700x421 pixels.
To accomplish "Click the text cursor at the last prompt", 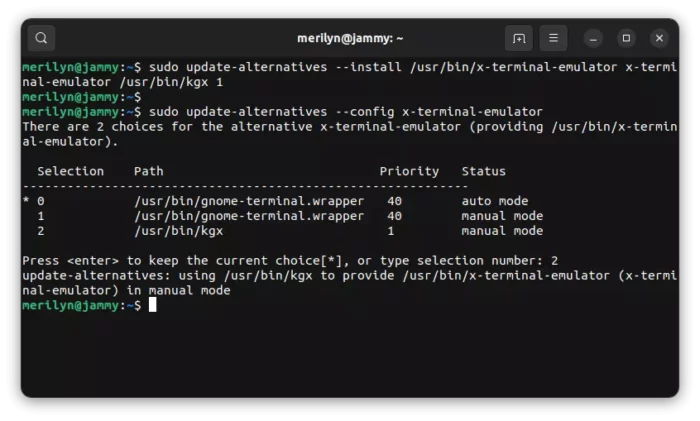I will click(x=153, y=305).
